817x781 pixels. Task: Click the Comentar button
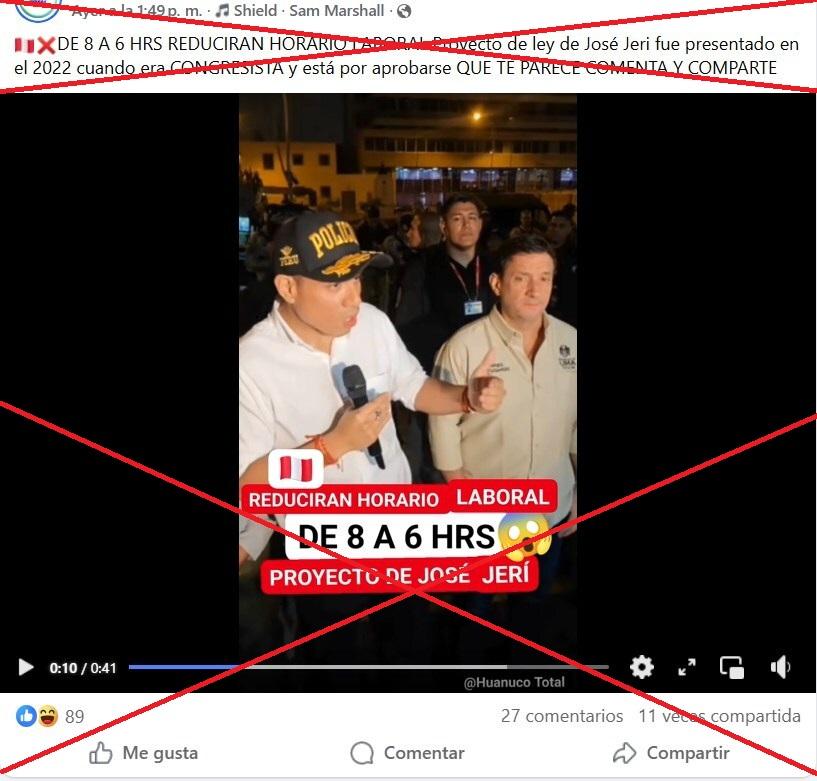[408, 753]
